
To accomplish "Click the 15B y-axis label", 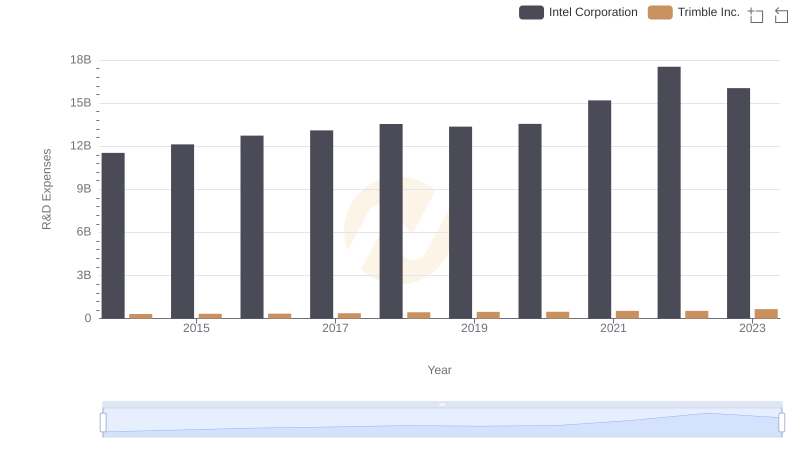I will click(81, 103).
